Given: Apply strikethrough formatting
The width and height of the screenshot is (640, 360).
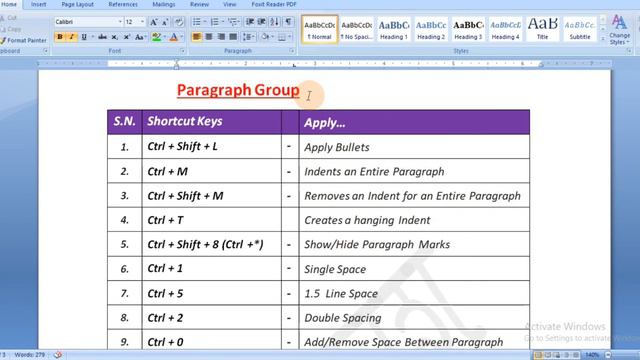Looking at the screenshot, I should pos(102,37).
